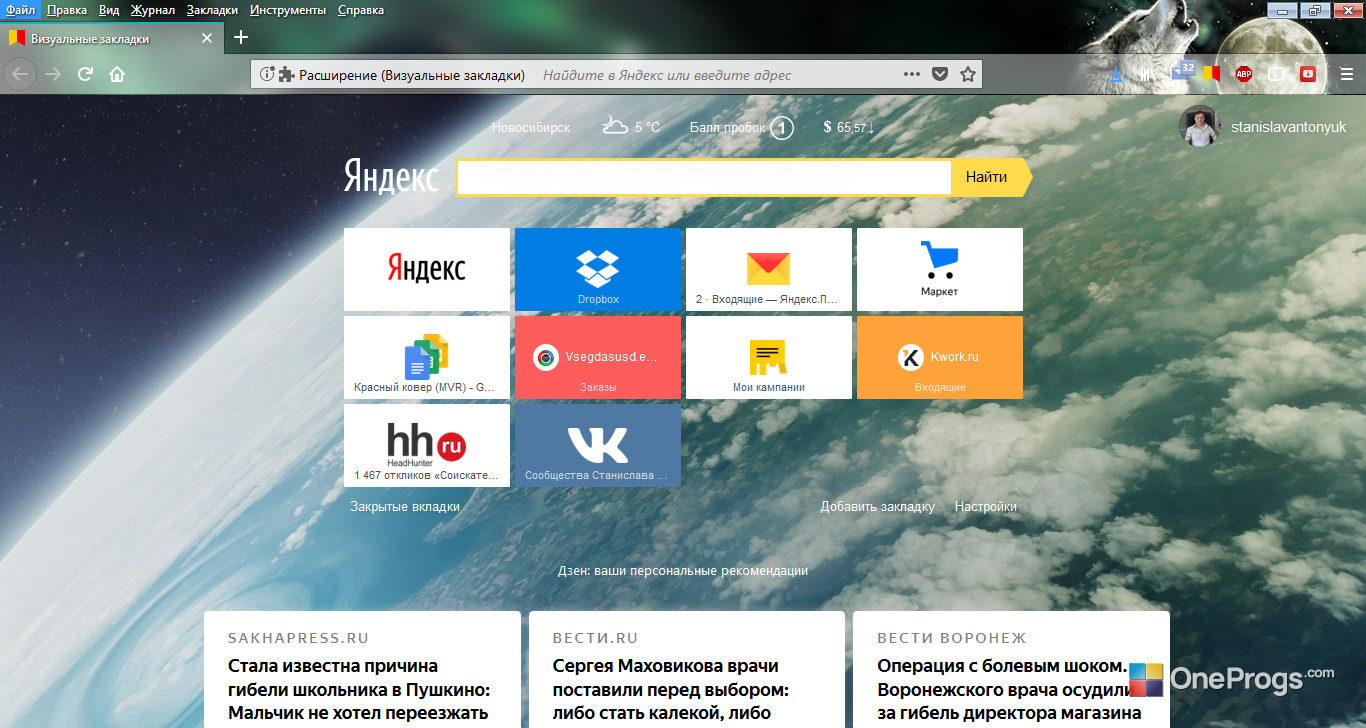Open Настройки link below bookmarks
The height and width of the screenshot is (728, 1366).
pos(986,507)
